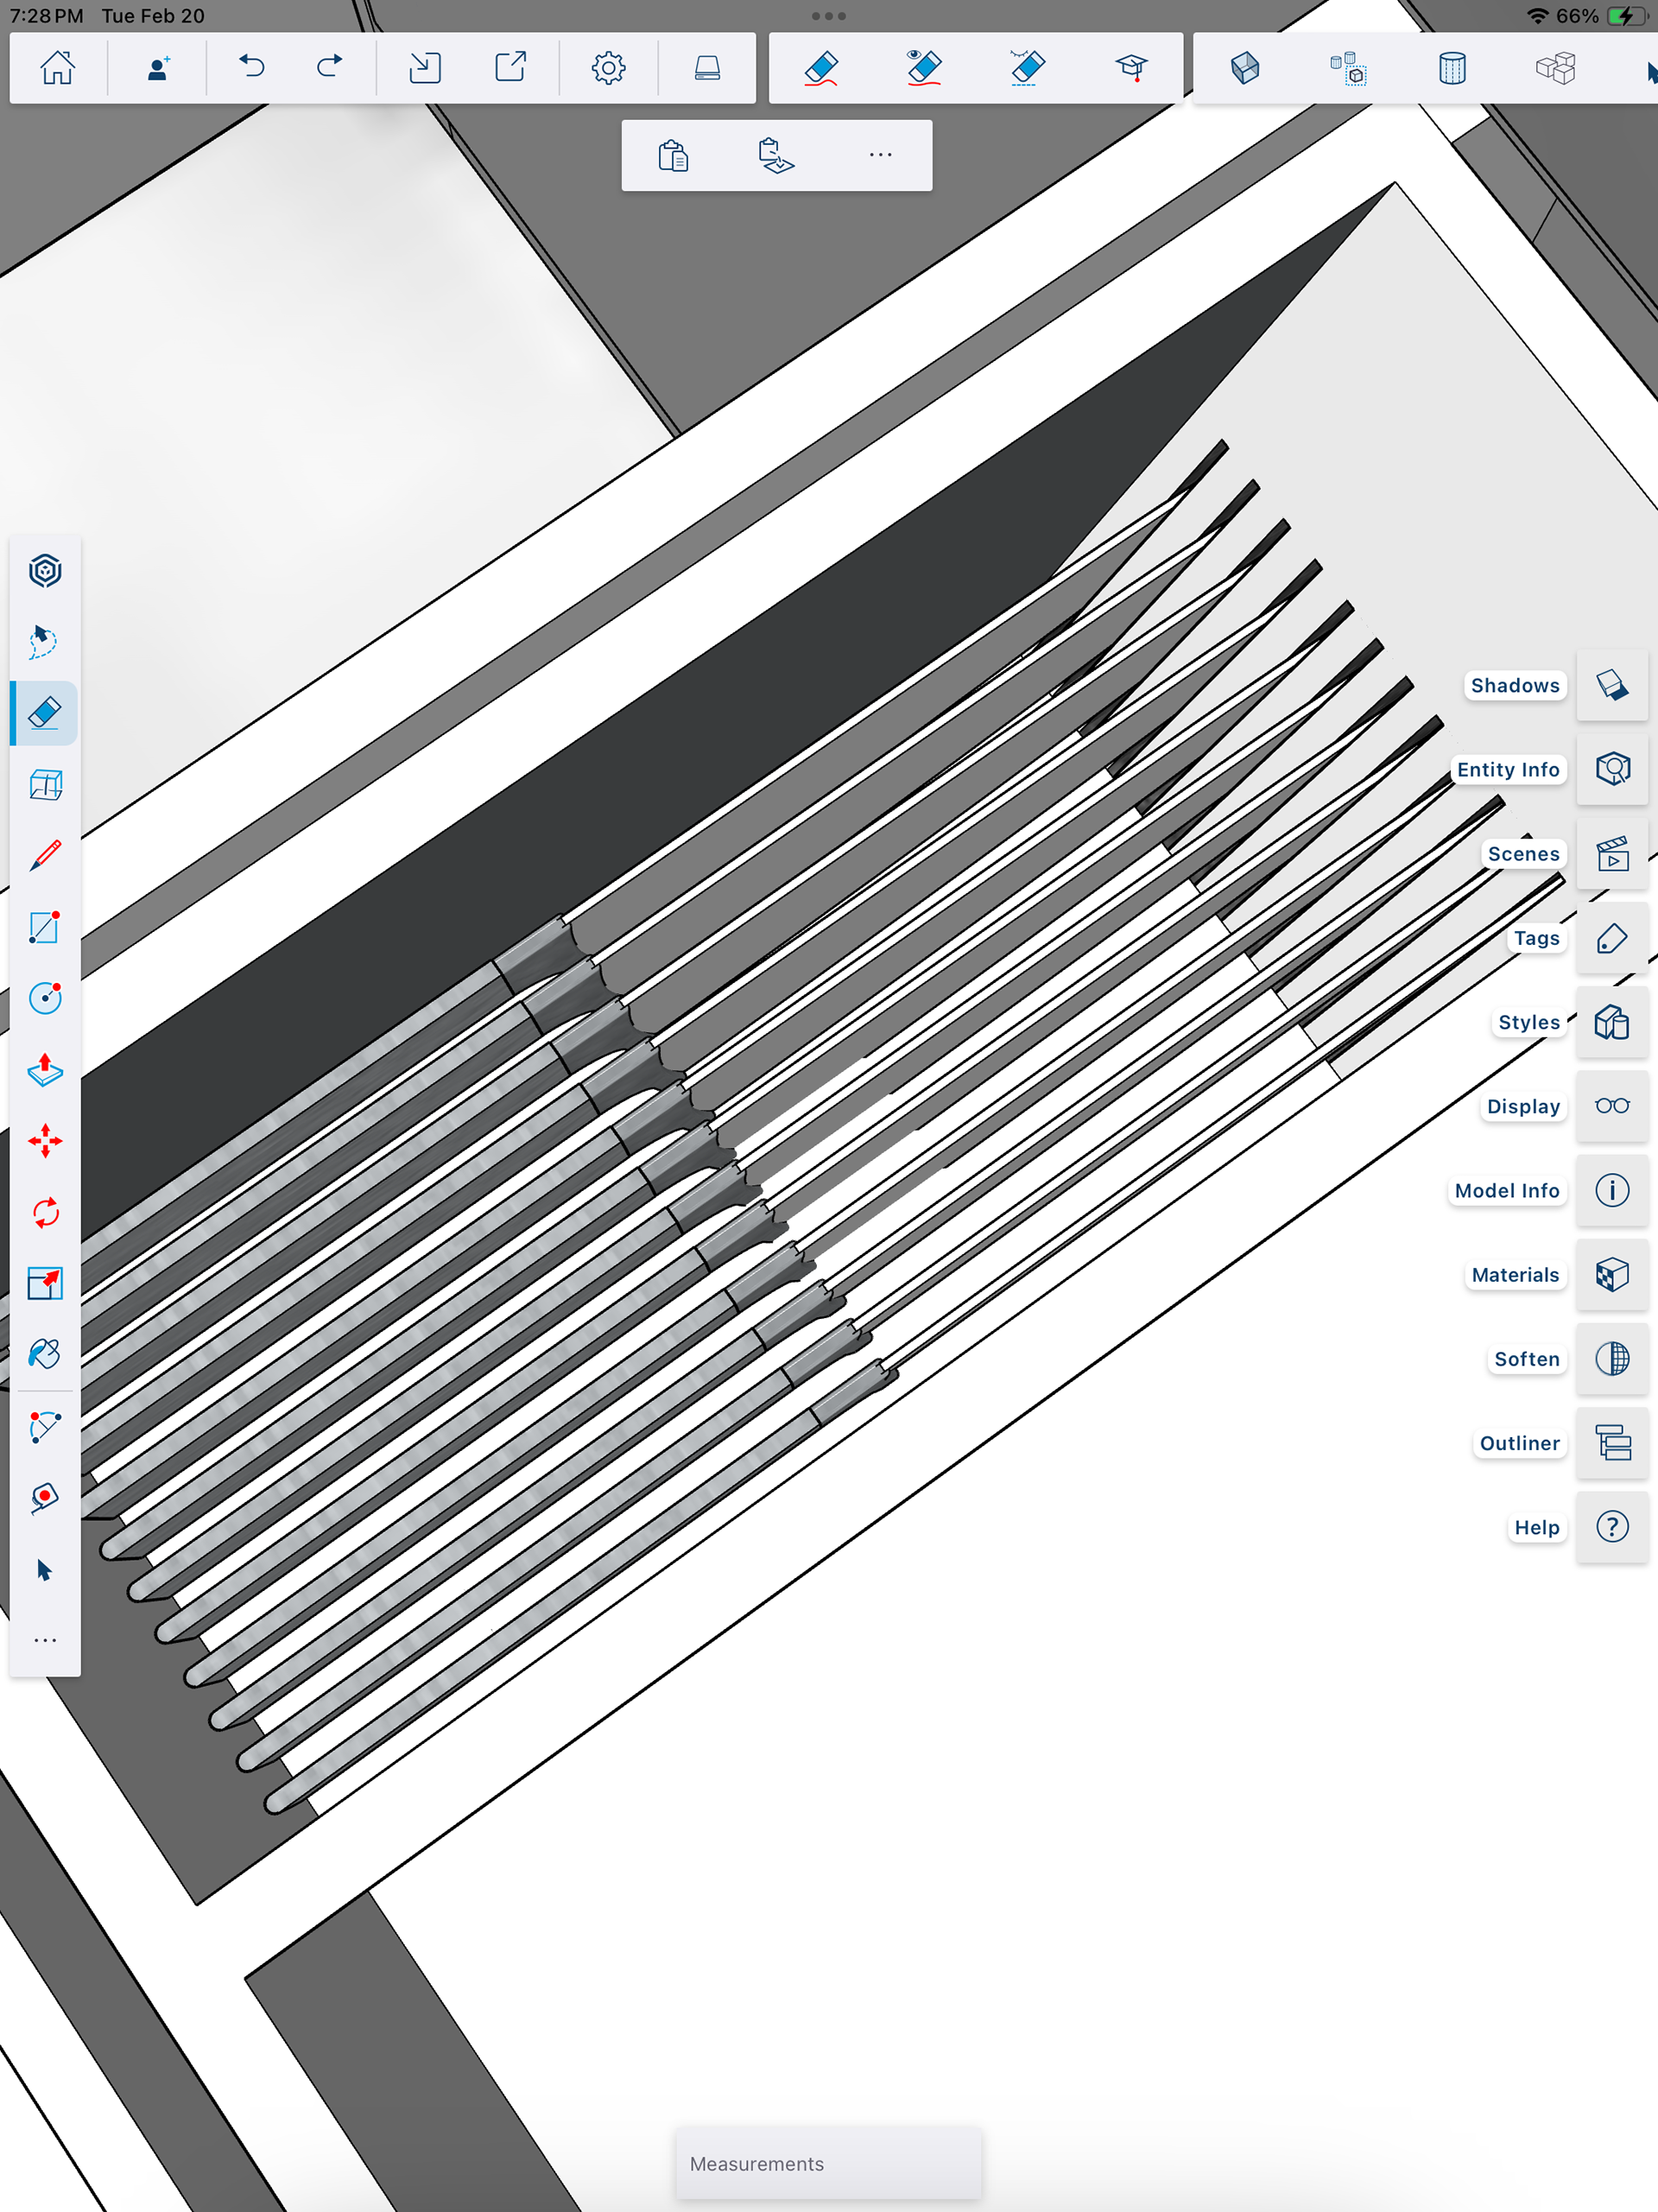Viewport: 1658px width, 2212px height.
Task: Open more options ellipsis below toolbar
Action: tap(880, 155)
